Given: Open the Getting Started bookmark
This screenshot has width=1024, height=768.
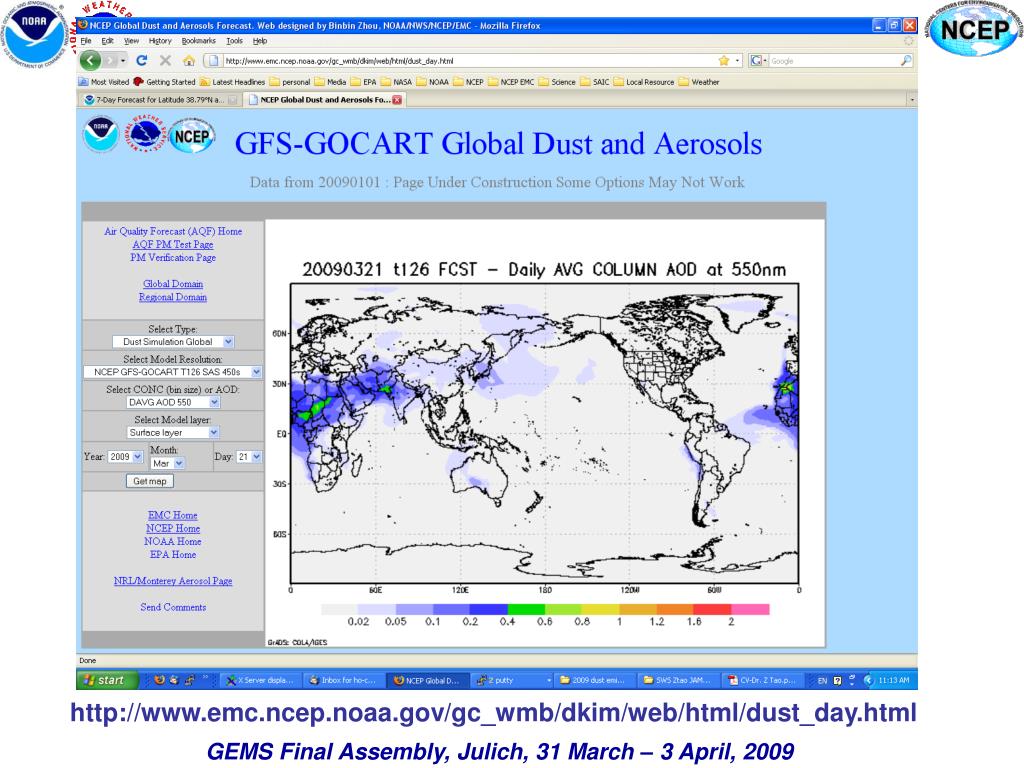Looking at the screenshot, I should (x=164, y=82).
